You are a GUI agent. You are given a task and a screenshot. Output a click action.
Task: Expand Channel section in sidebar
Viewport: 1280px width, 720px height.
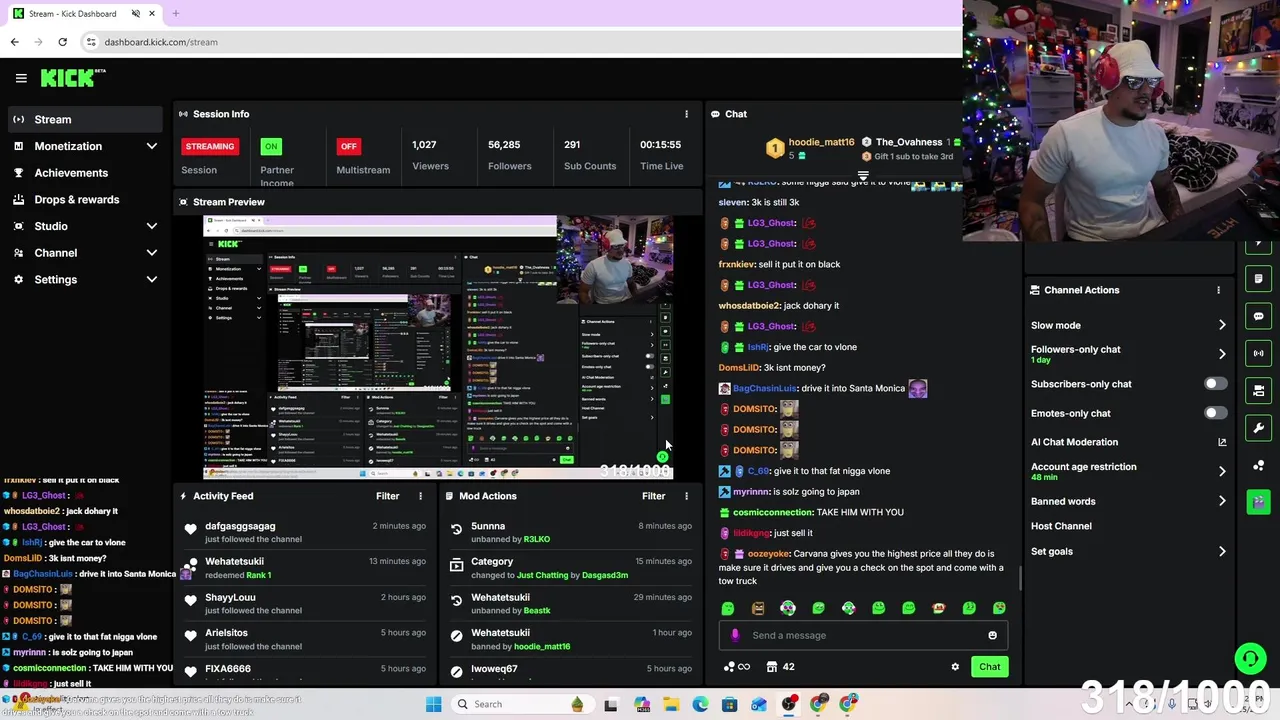pos(152,253)
